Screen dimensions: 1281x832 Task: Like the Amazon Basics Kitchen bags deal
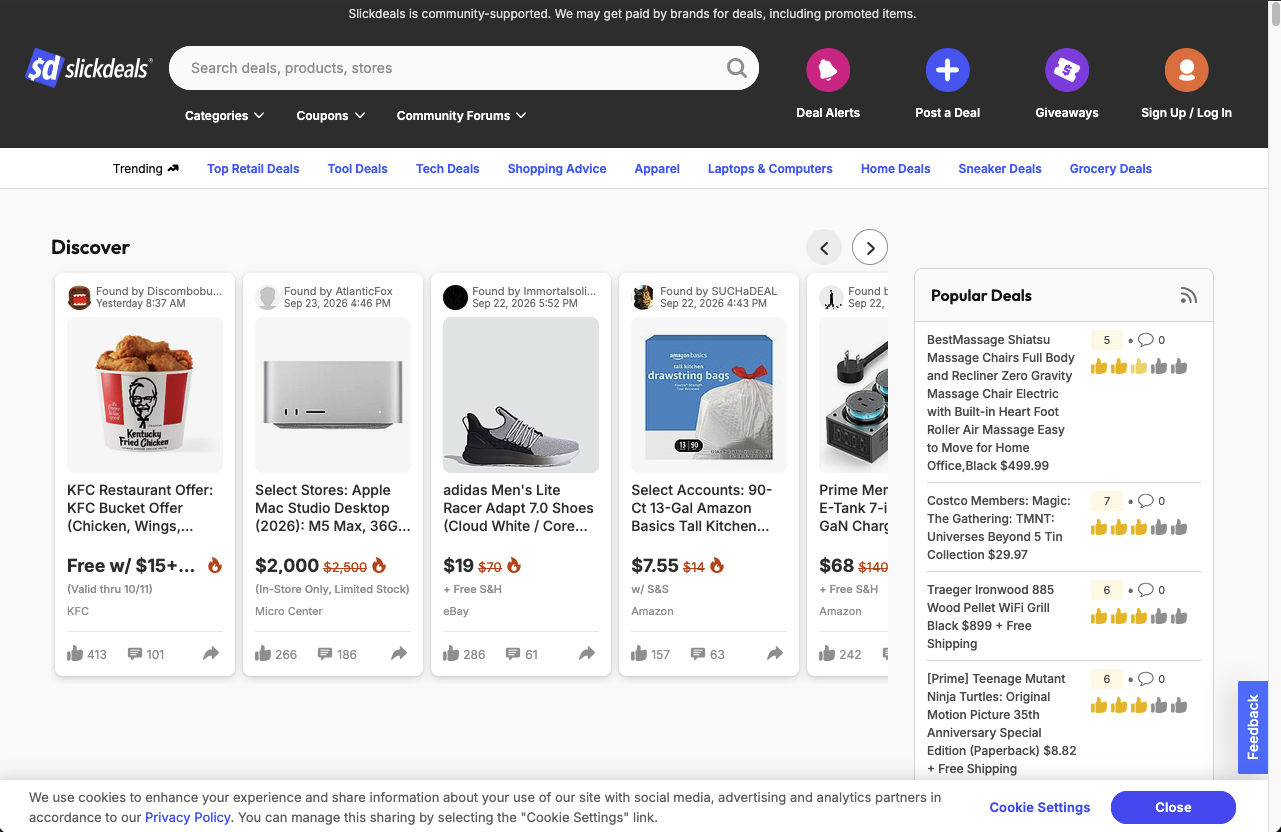pos(639,654)
